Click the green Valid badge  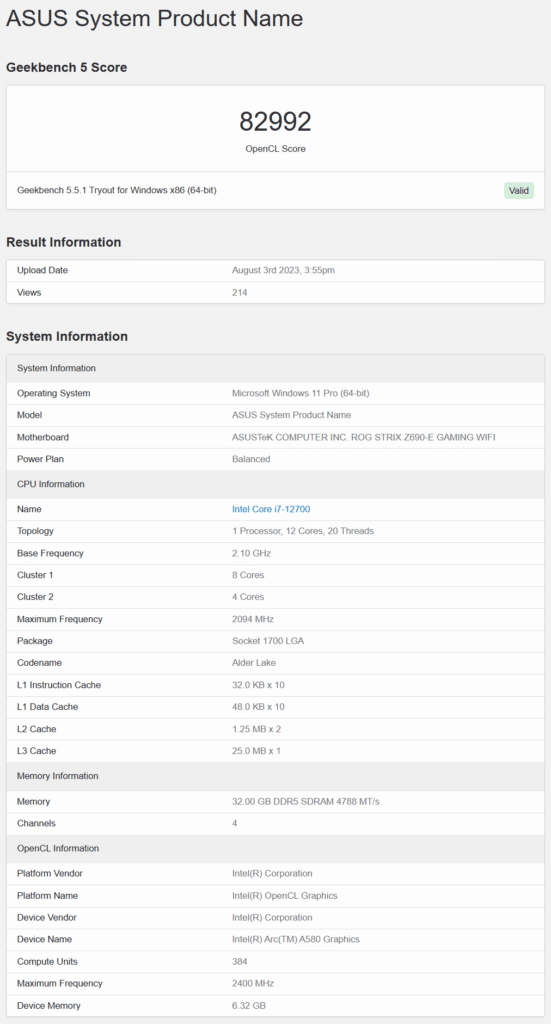(519, 191)
